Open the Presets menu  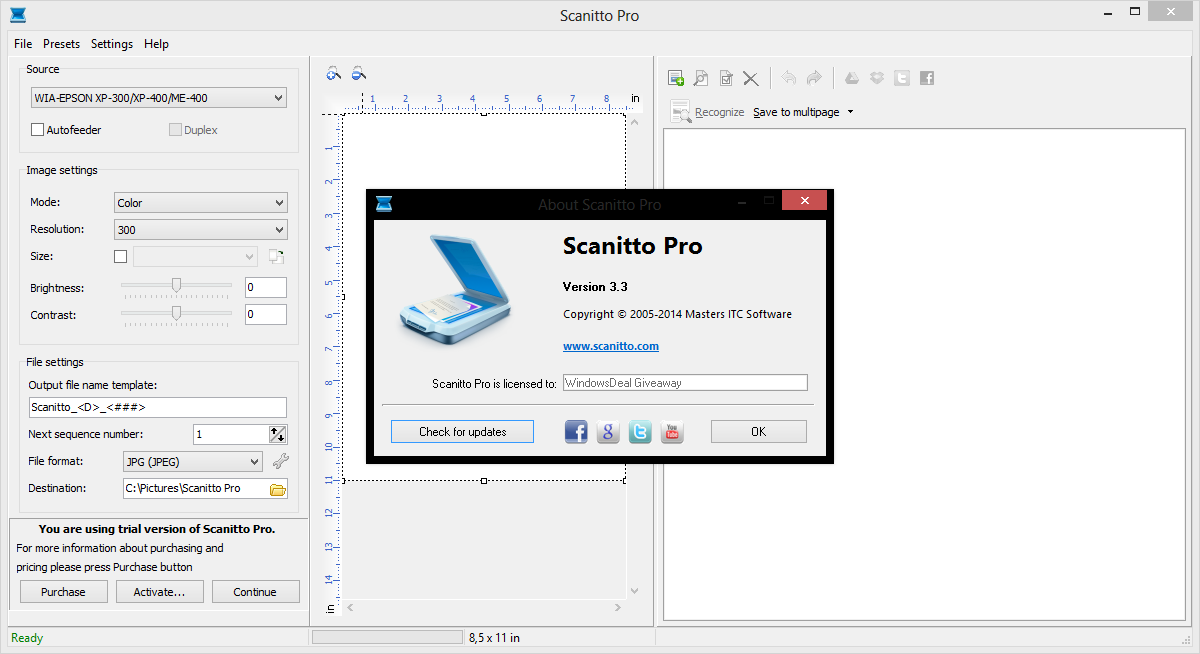62,44
